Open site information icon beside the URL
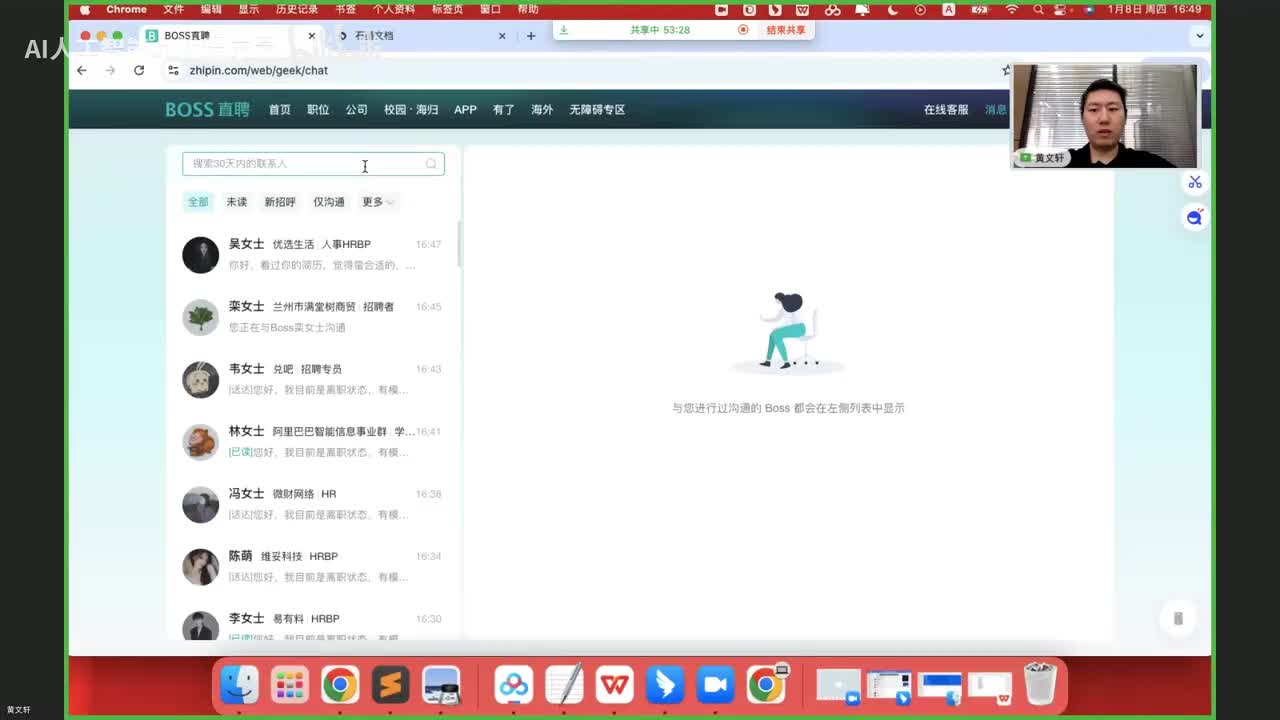Image resolution: width=1280 pixels, height=720 pixels. click(173, 70)
